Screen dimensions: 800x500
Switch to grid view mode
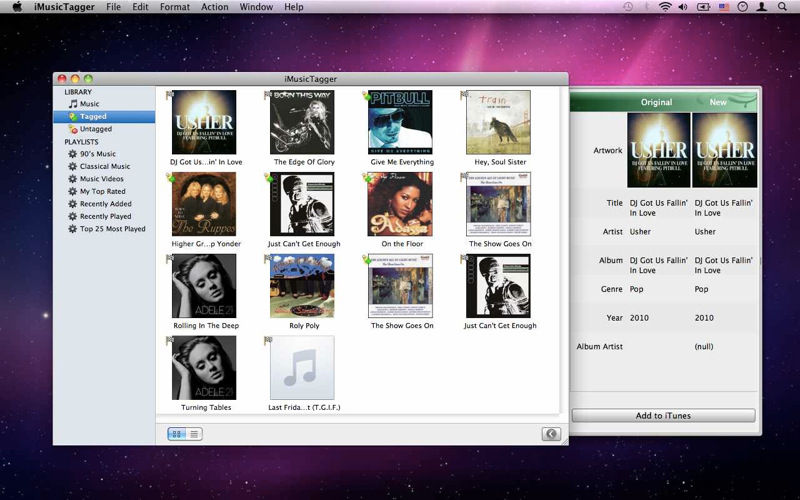tap(176, 434)
